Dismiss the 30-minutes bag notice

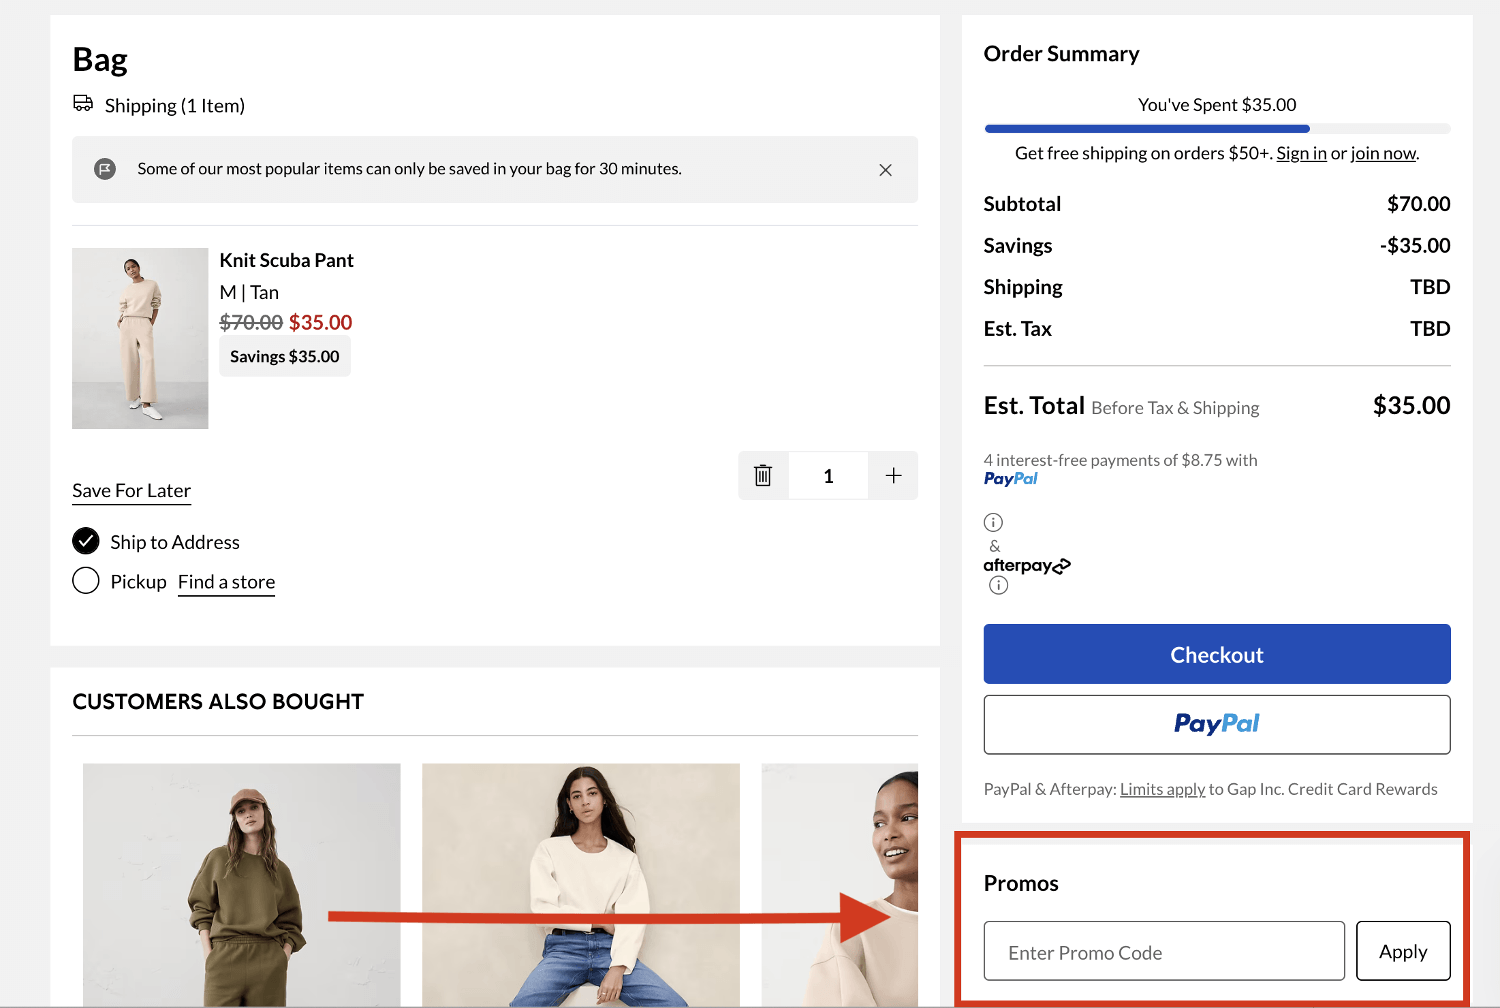pos(885,169)
